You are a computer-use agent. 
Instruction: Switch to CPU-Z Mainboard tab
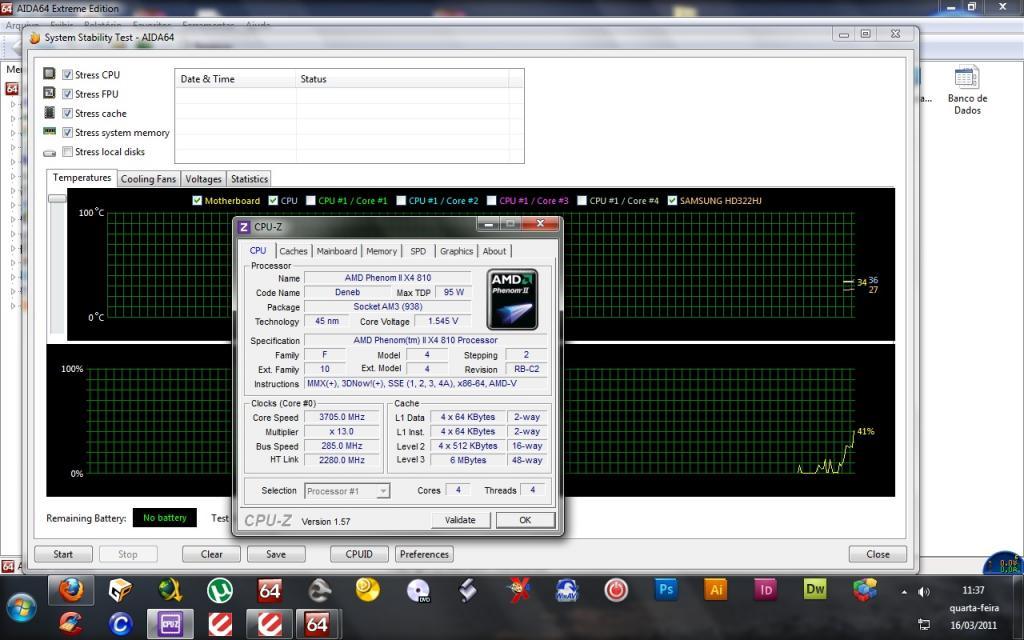click(x=337, y=251)
